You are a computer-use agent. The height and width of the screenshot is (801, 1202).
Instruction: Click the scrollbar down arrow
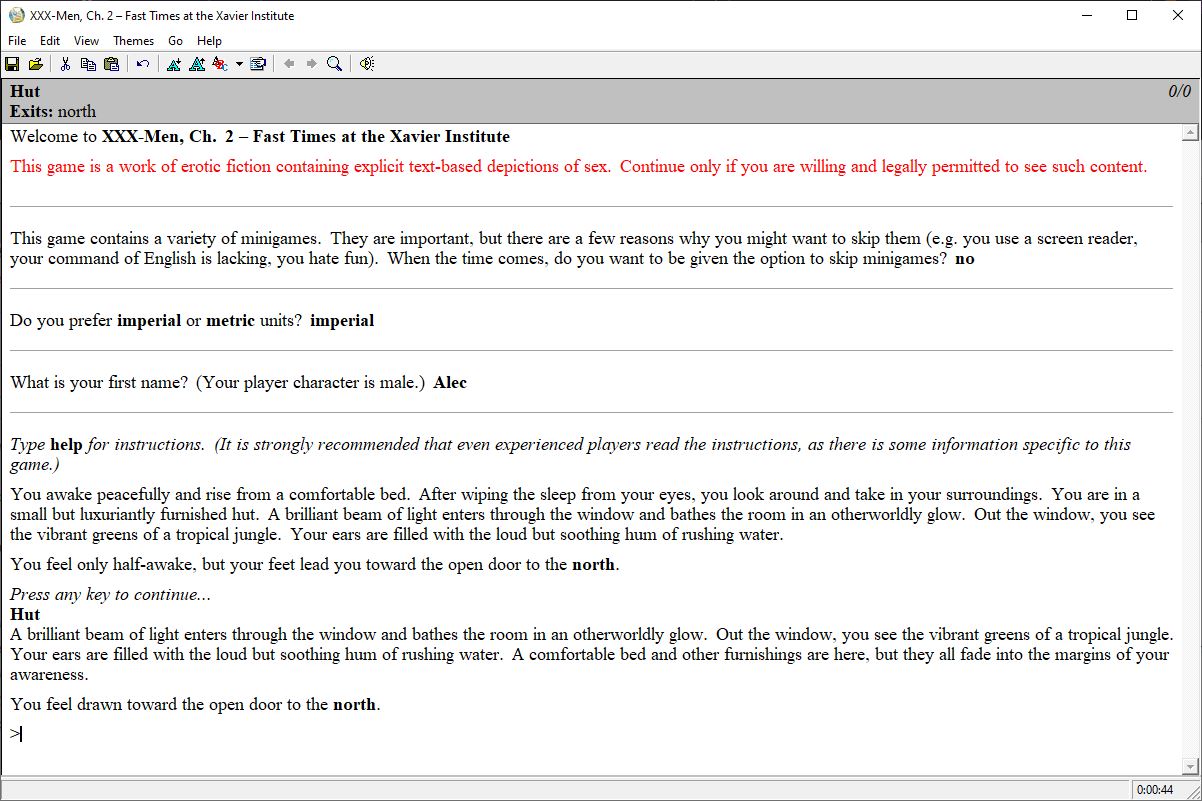[x=1190, y=767]
